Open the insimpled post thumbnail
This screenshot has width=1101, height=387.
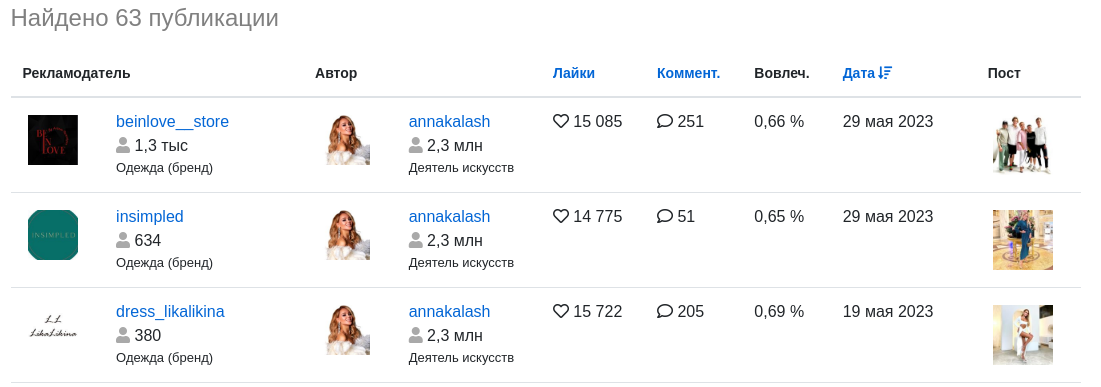tap(1022, 240)
